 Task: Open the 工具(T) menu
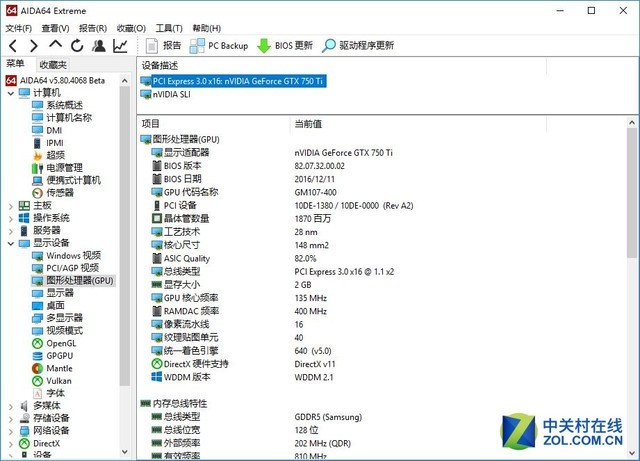(x=169, y=28)
